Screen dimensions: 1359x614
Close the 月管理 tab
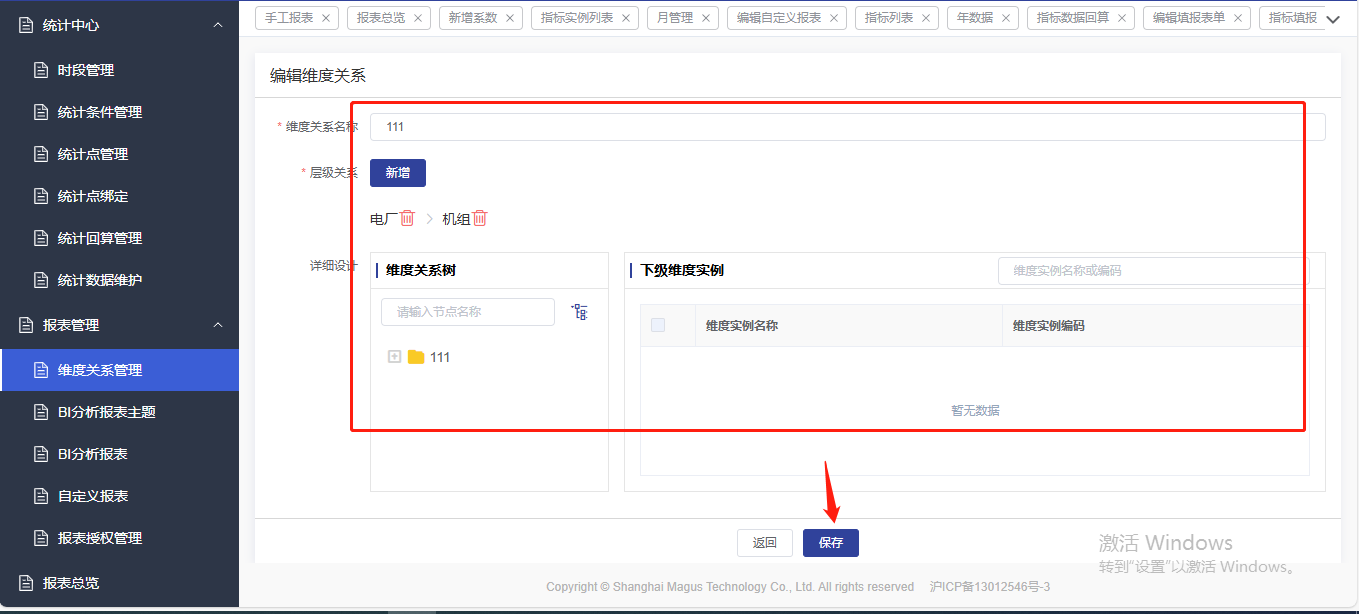click(x=706, y=18)
